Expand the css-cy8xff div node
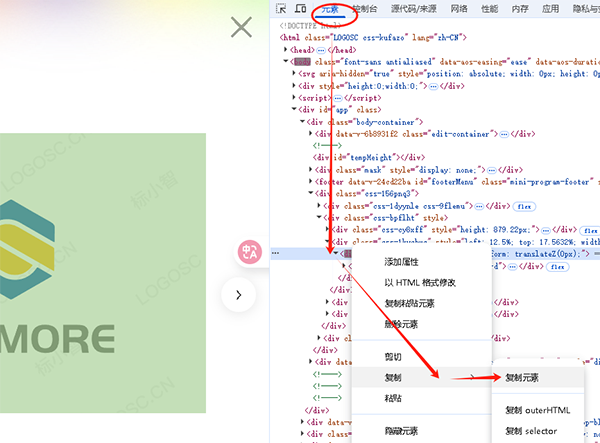 328,230
